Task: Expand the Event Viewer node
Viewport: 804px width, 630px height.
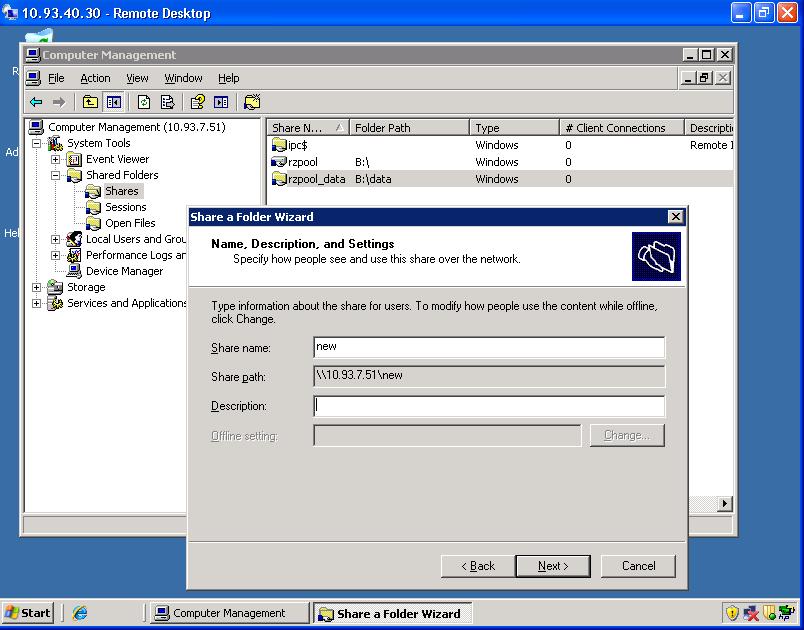Action: pos(56,159)
